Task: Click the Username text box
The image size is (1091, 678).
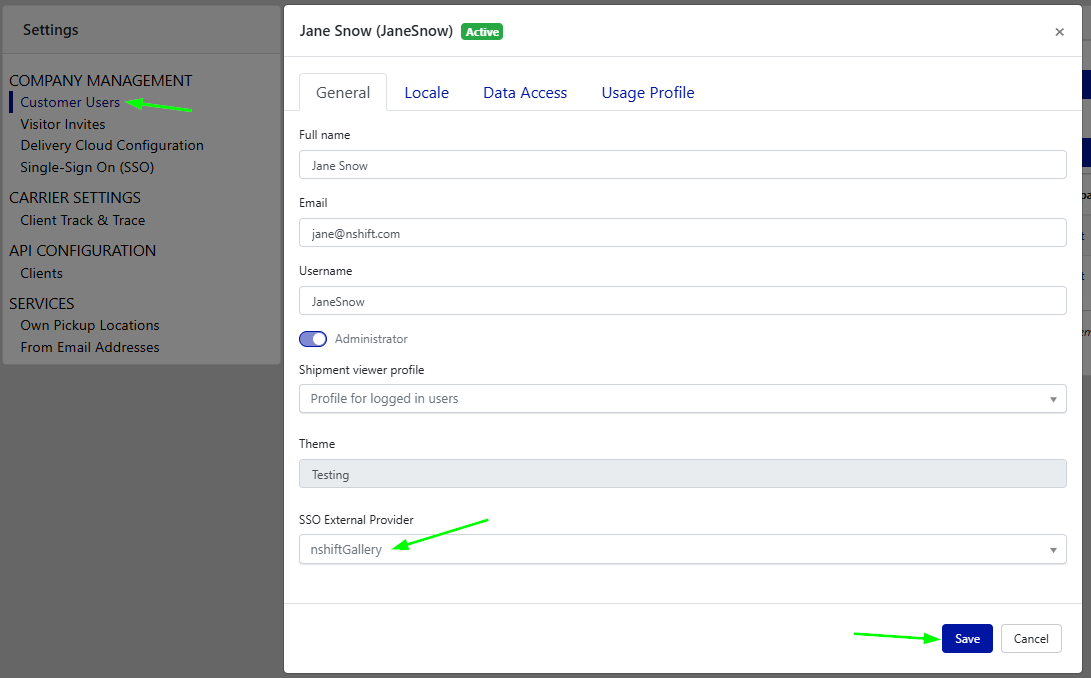Action: (682, 301)
